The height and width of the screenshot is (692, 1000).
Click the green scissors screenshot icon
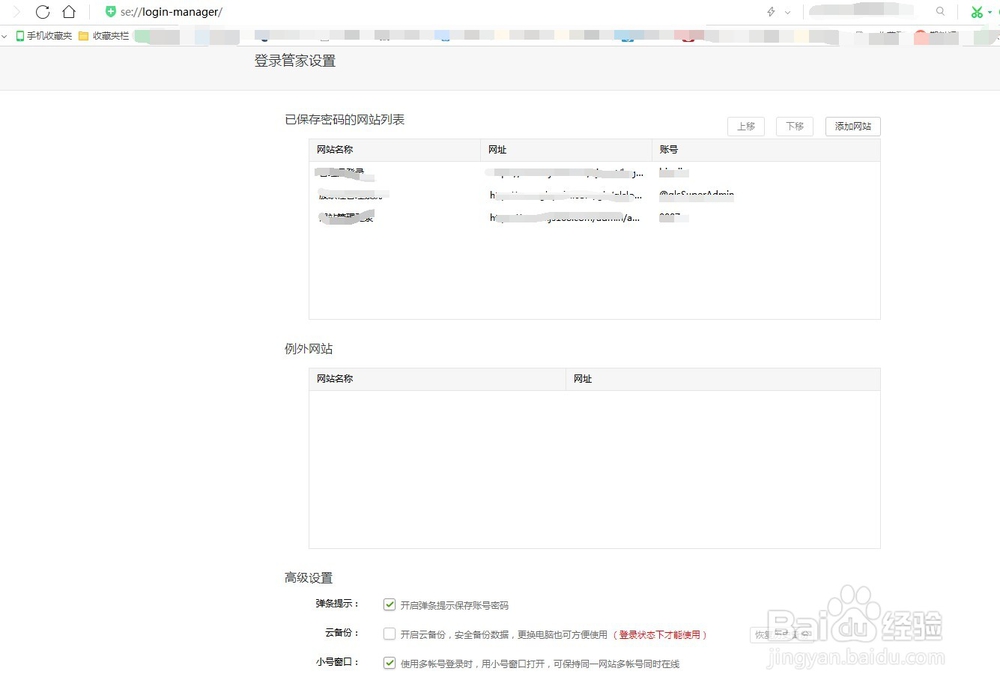pyautogui.click(x=977, y=11)
